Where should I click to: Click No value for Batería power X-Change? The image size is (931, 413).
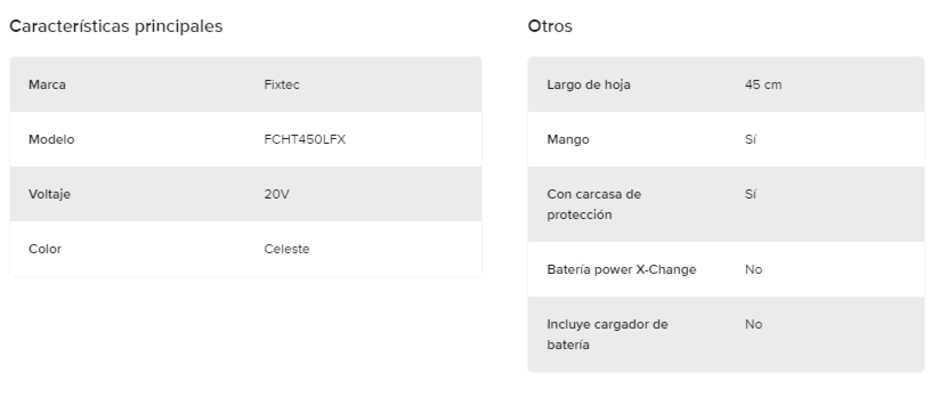[x=754, y=270]
